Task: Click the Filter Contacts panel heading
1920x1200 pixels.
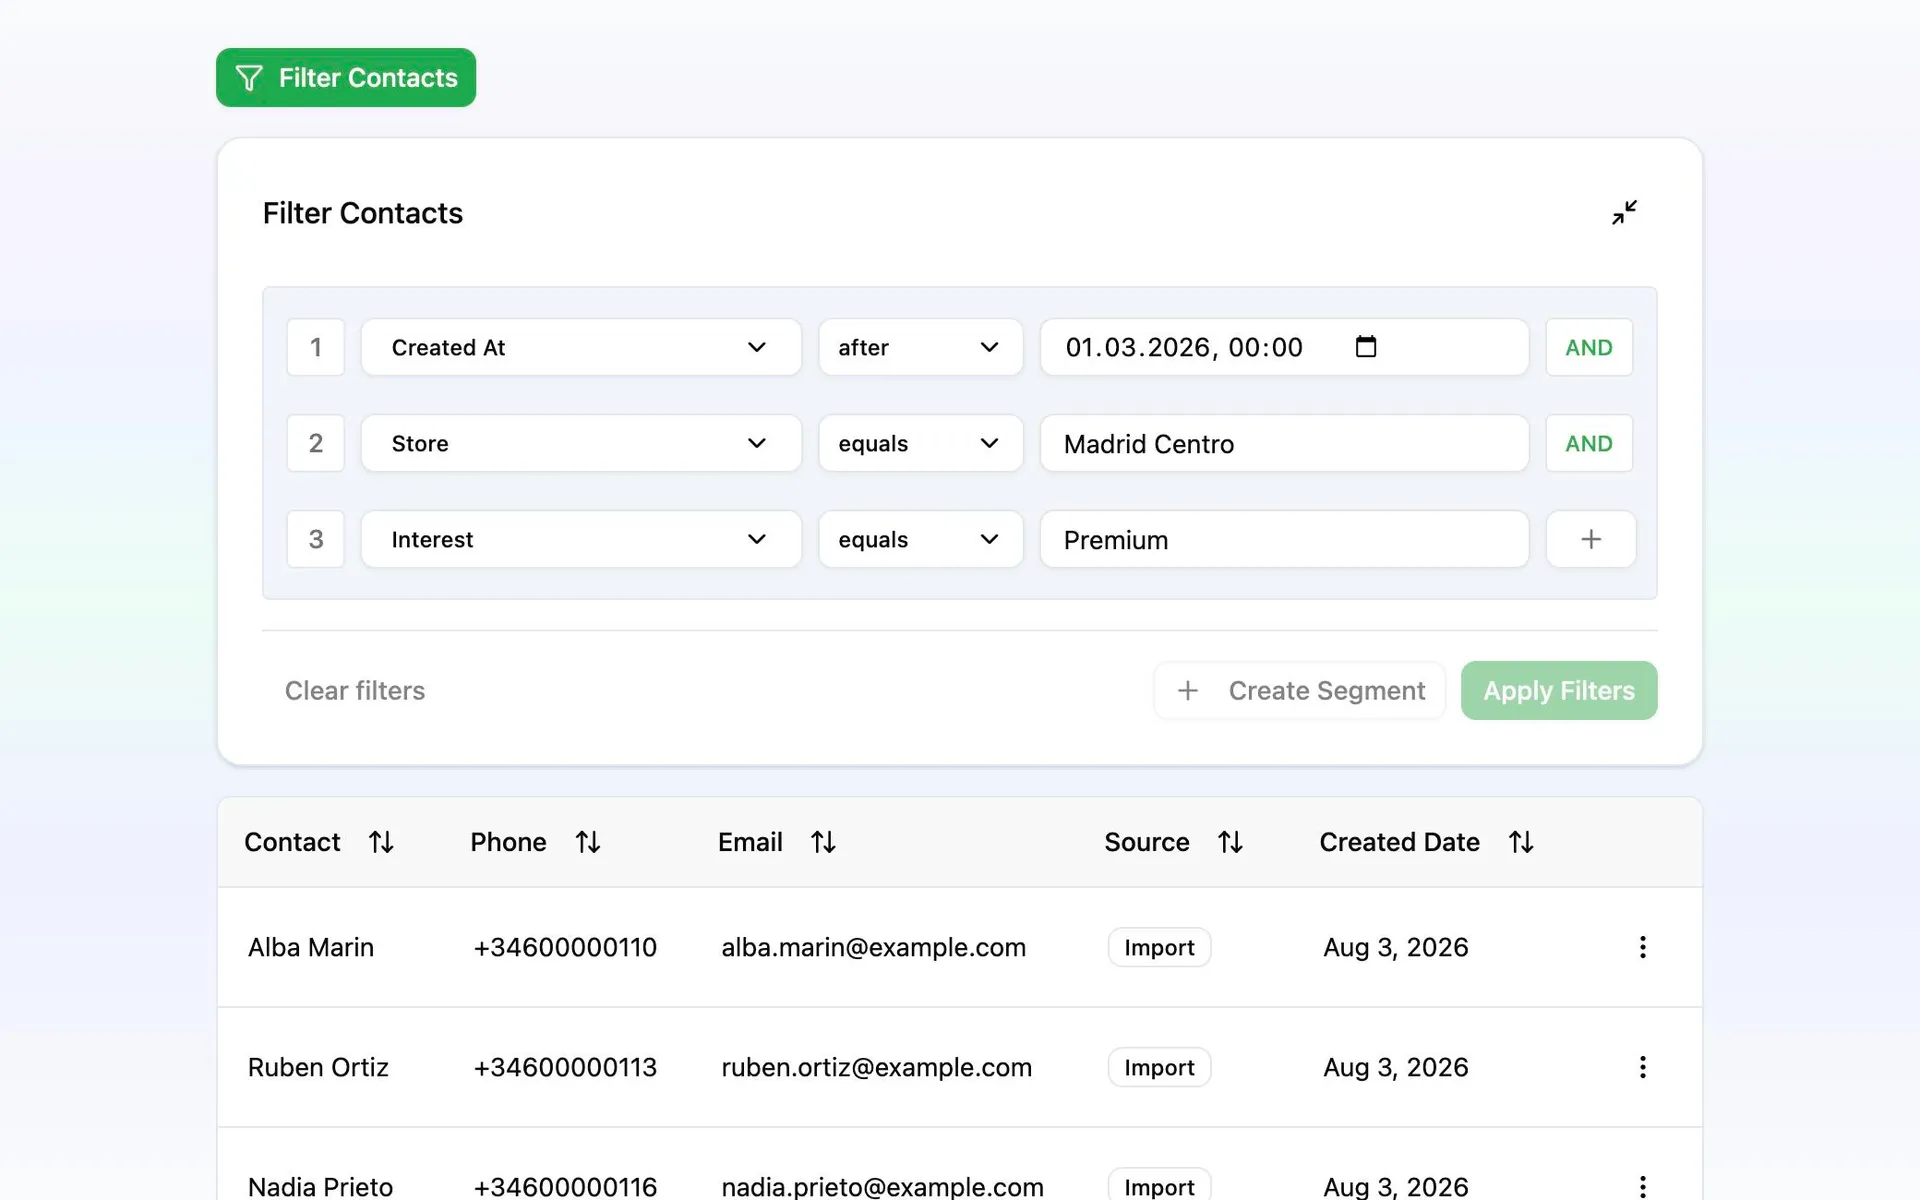Action: click(x=363, y=213)
